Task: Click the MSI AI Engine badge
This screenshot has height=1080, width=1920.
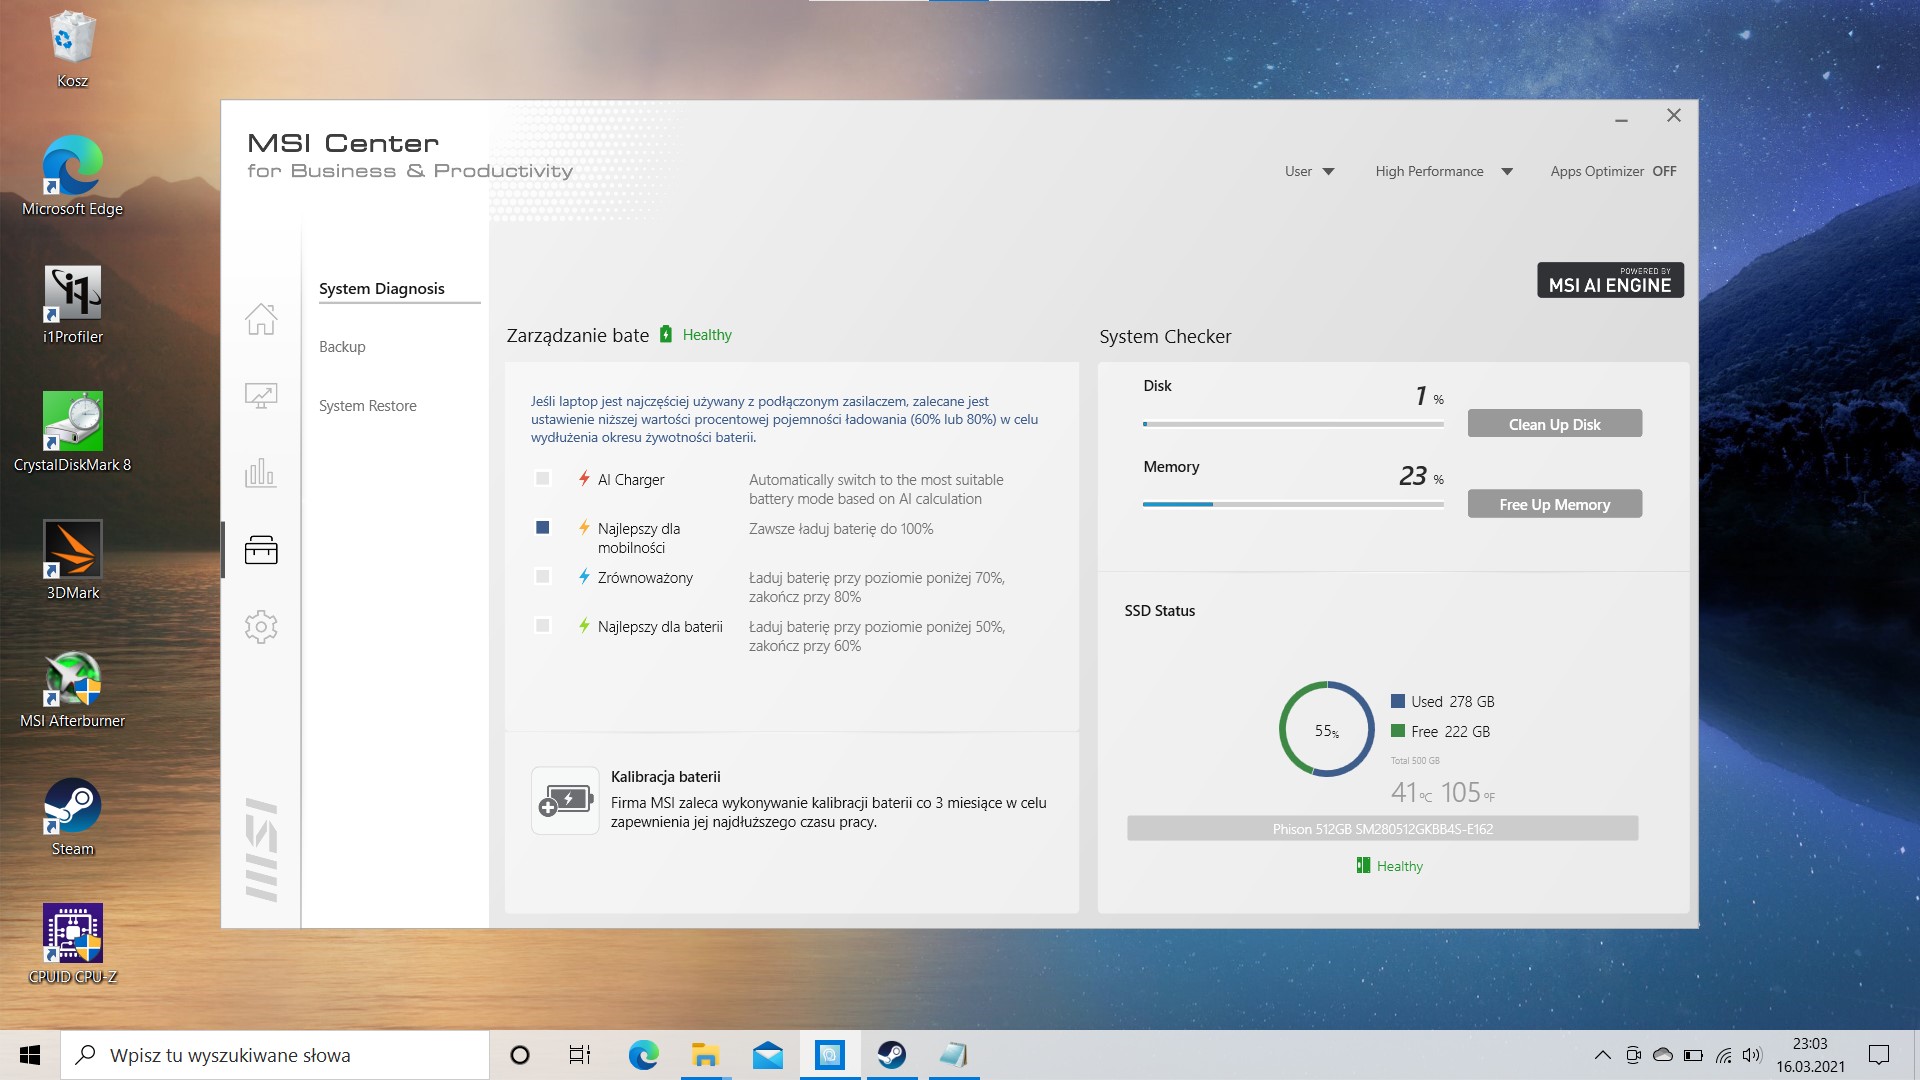Action: click(x=1609, y=280)
